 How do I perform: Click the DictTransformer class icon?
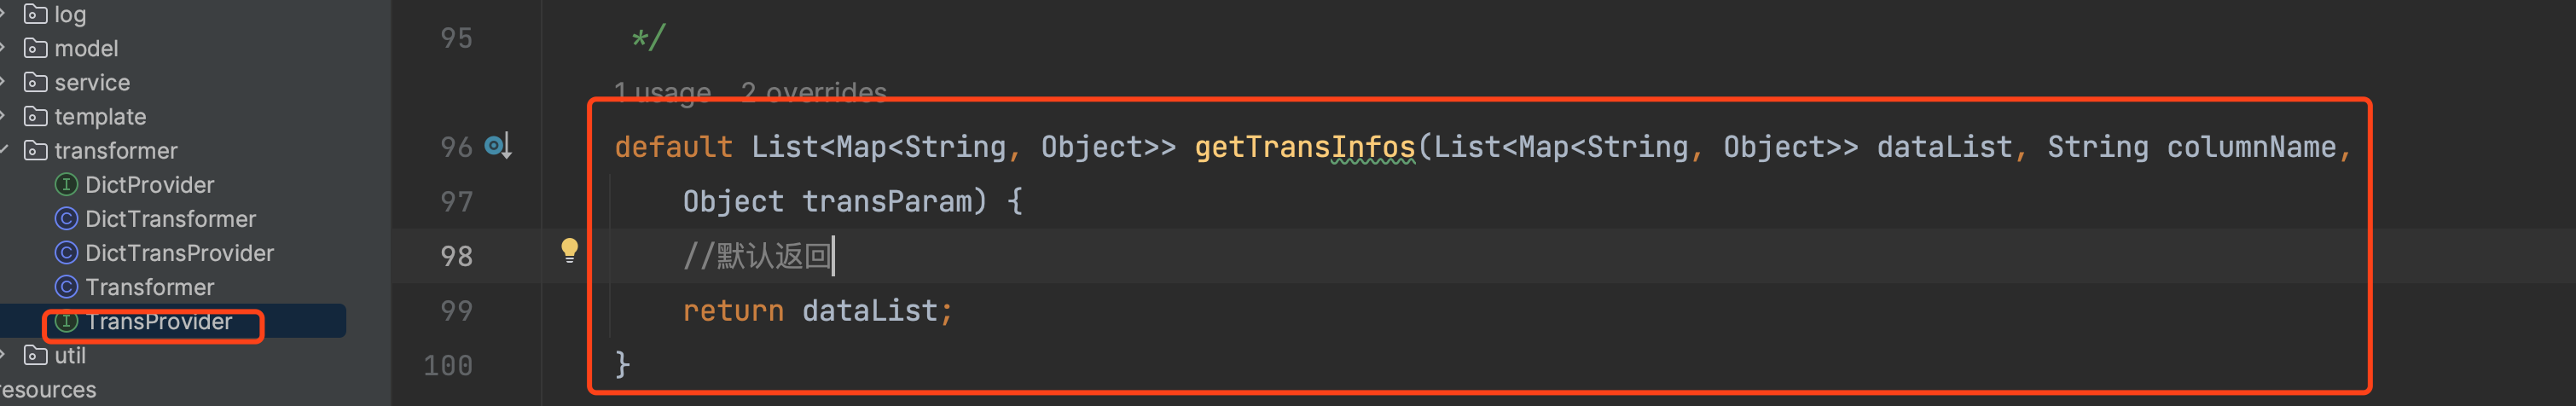click(66, 219)
